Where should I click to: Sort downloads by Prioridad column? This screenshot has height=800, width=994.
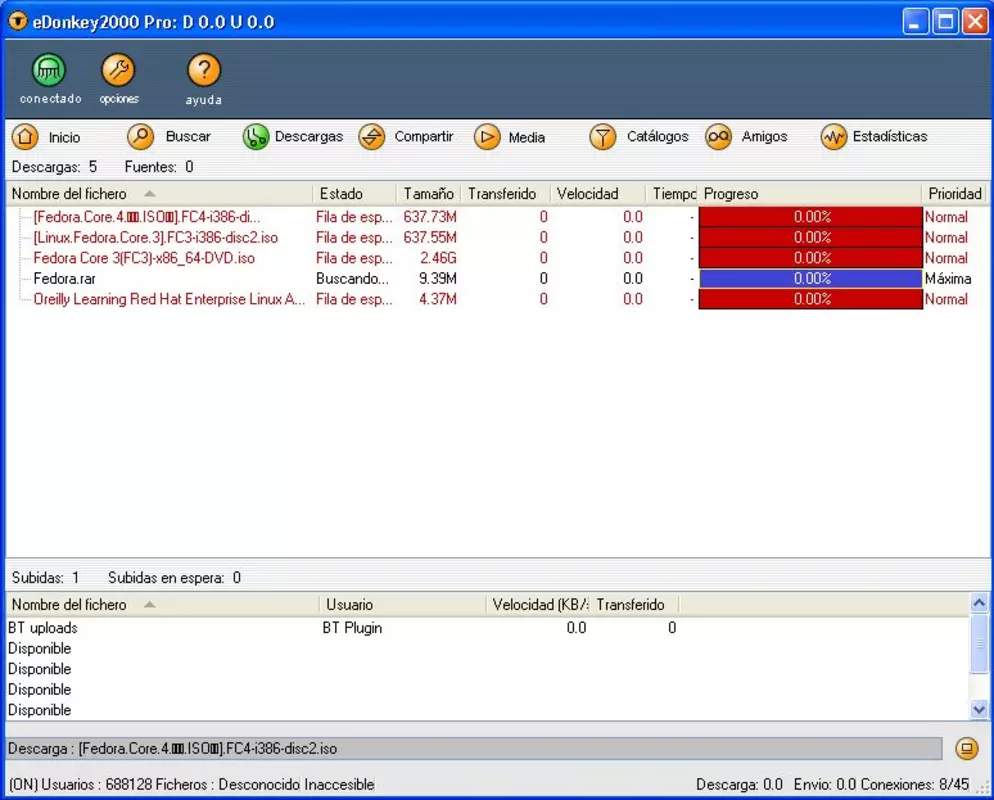[955, 194]
